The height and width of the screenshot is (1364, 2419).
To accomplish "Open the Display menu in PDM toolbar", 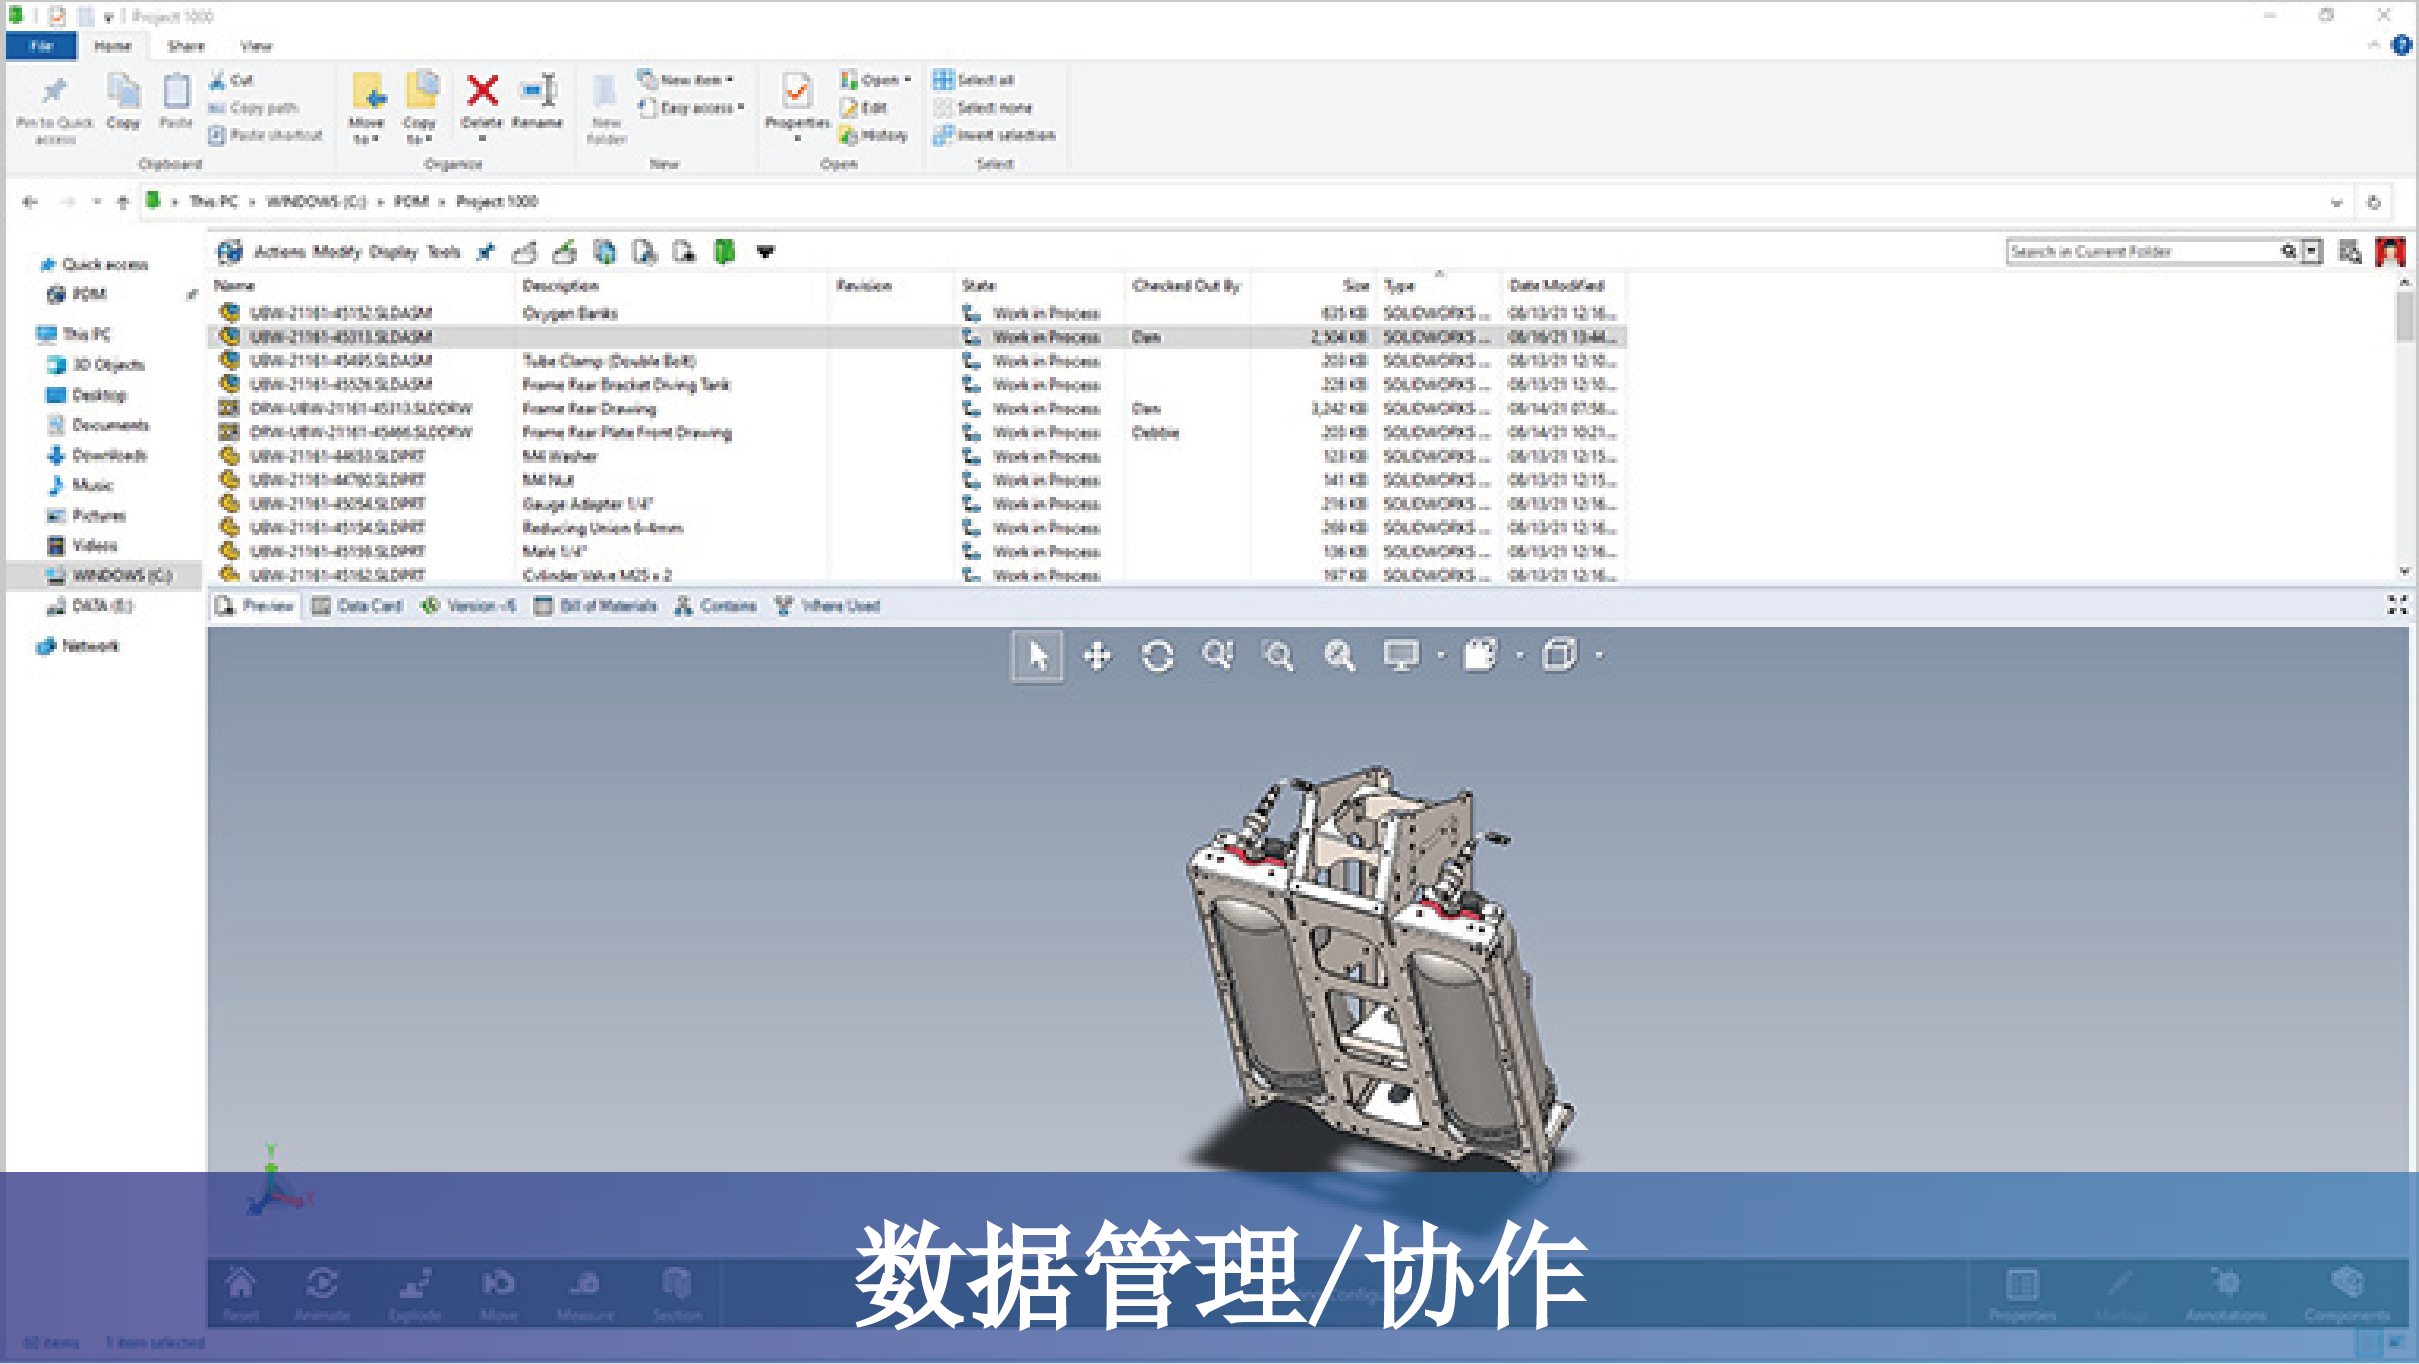I will [x=393, y=252].
